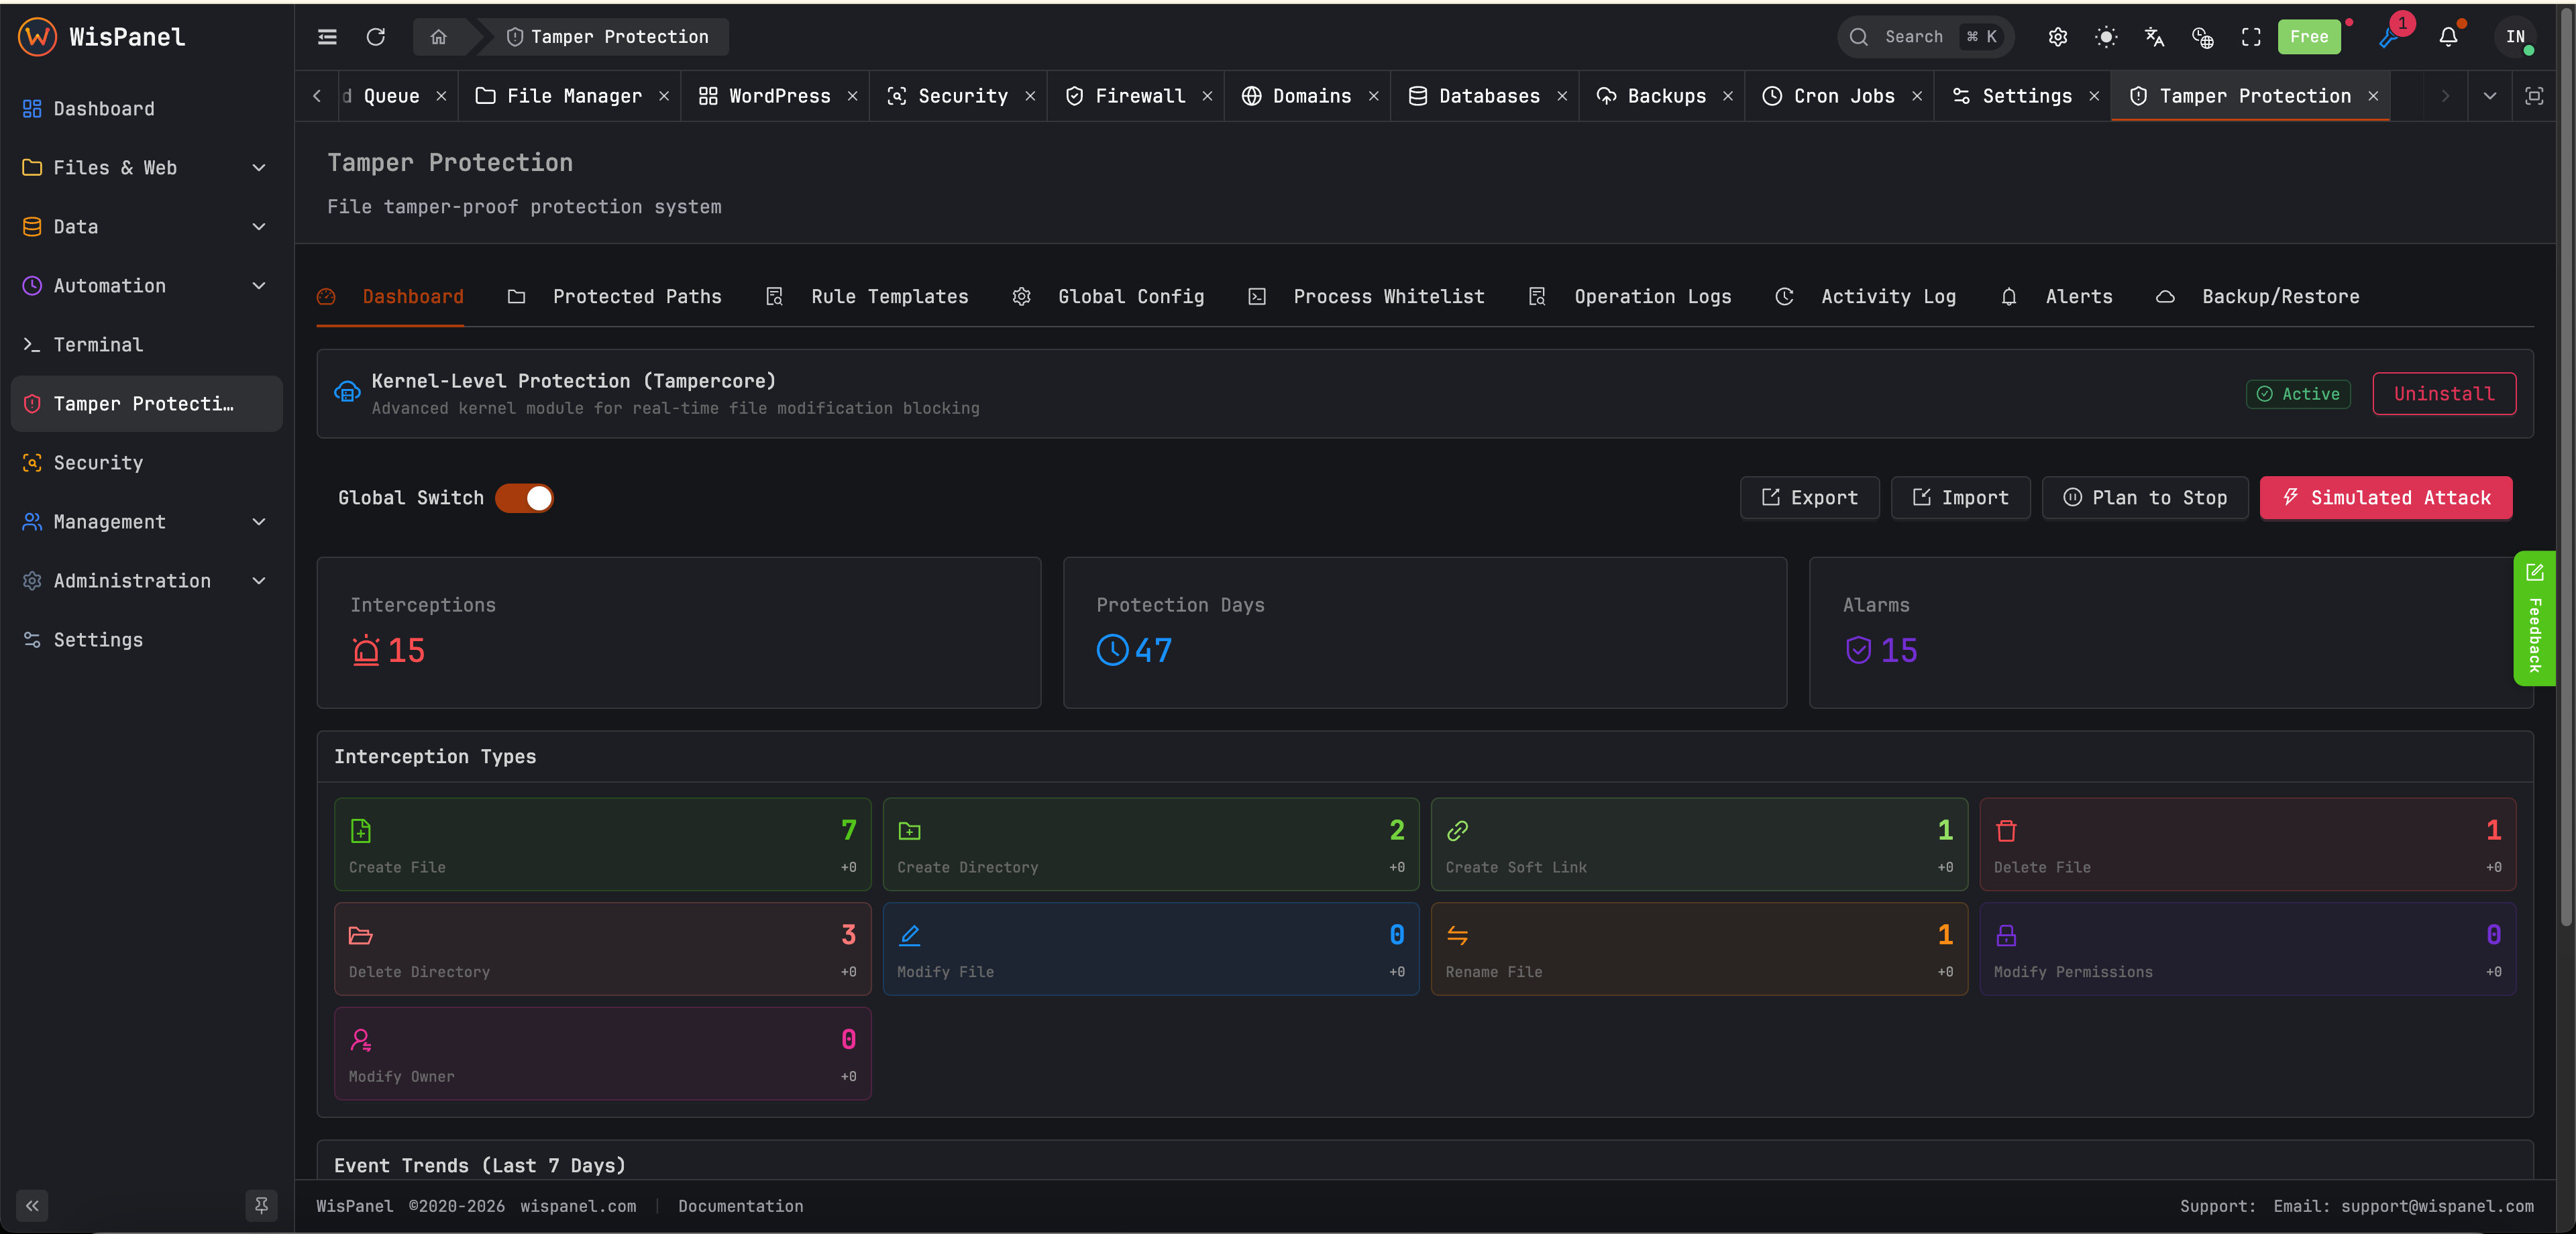This screenshot has width=2576, height=1234.
Task: Open the Feedback side tab
Action: (2534, 618)
